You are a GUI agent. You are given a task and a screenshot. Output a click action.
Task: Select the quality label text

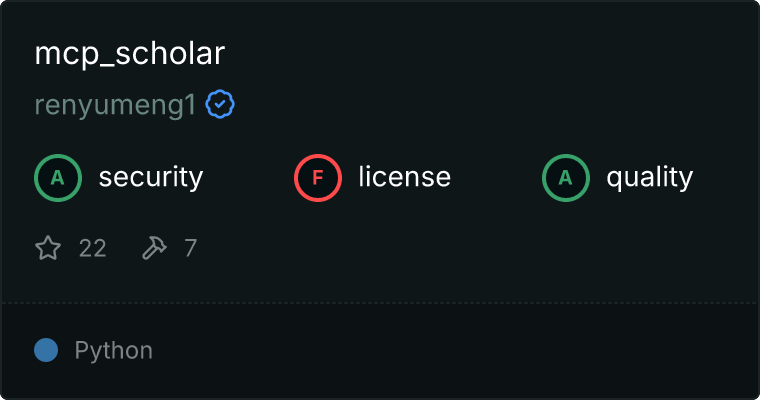pos(649,177)
